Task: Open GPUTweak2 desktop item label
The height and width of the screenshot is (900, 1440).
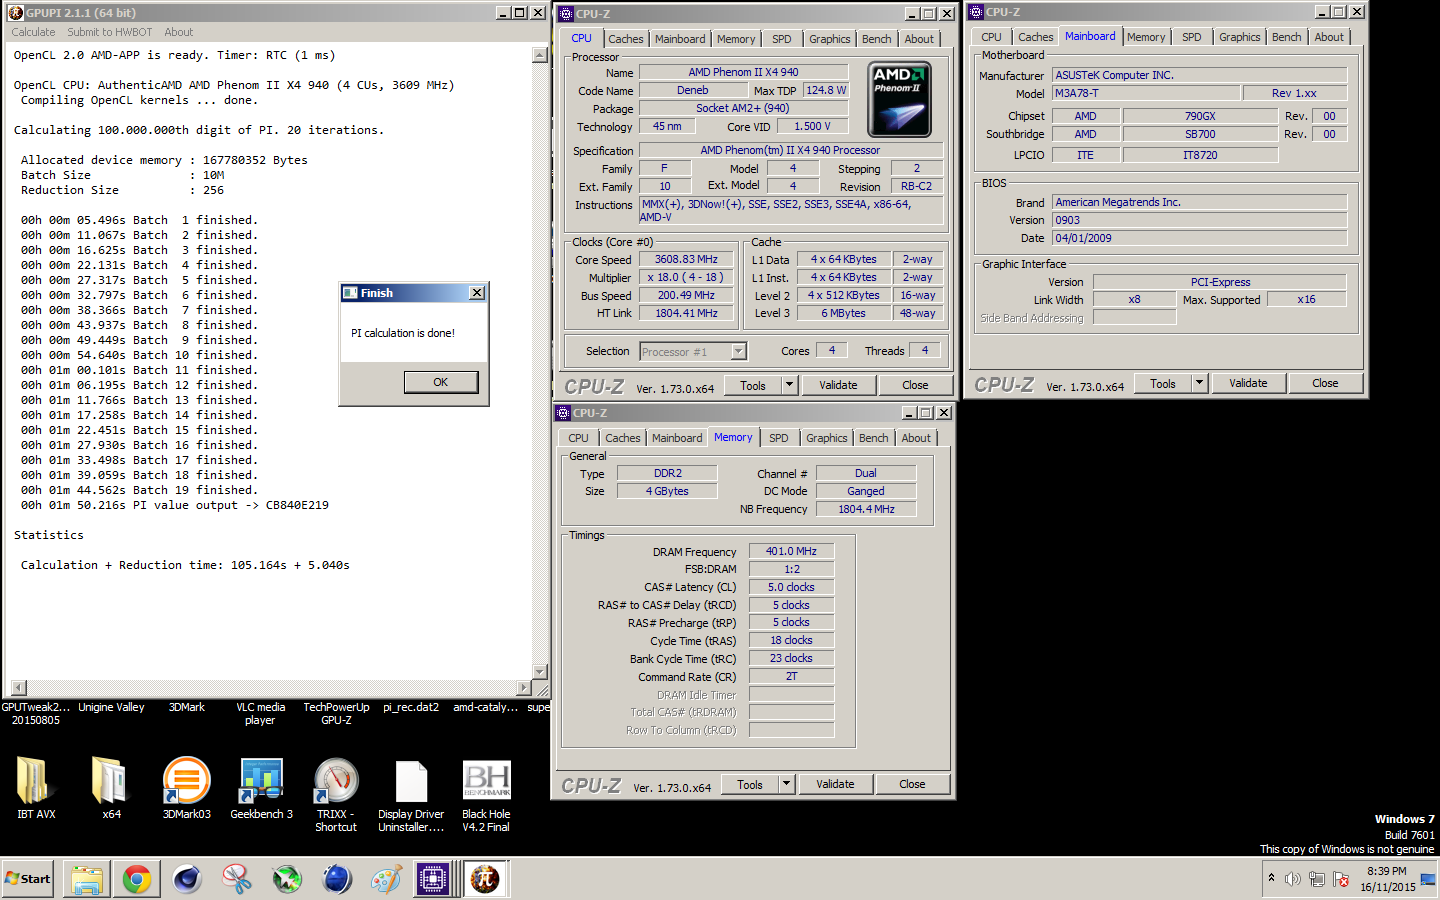Action: coord(36,713)
